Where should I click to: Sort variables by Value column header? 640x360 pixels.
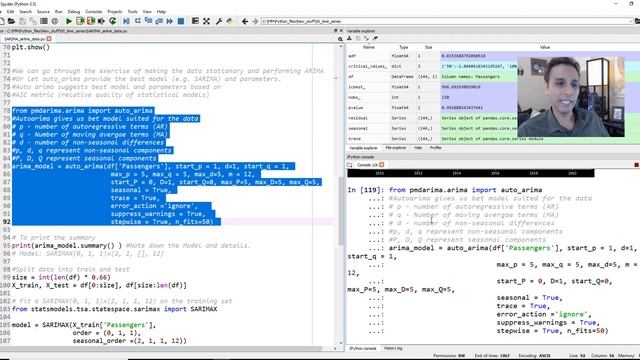[545, 47]
